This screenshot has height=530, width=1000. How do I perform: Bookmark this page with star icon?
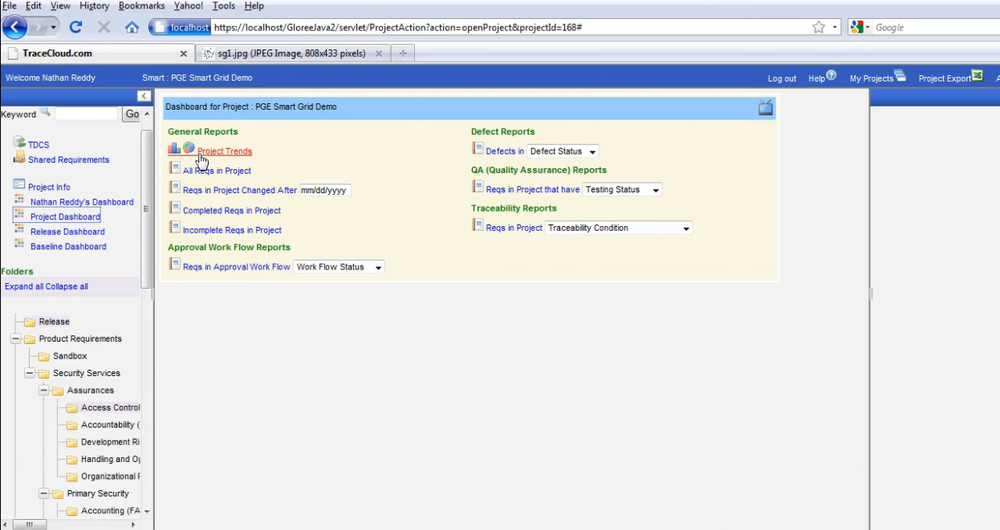coord(819,27)
